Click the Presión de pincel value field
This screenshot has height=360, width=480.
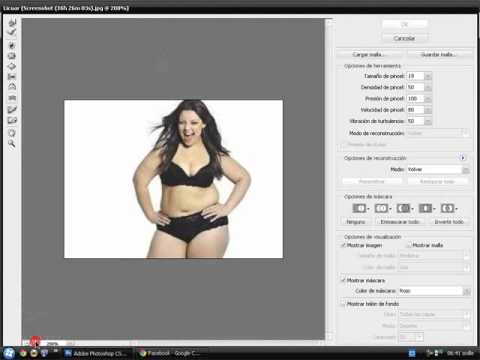pos(415,99)
